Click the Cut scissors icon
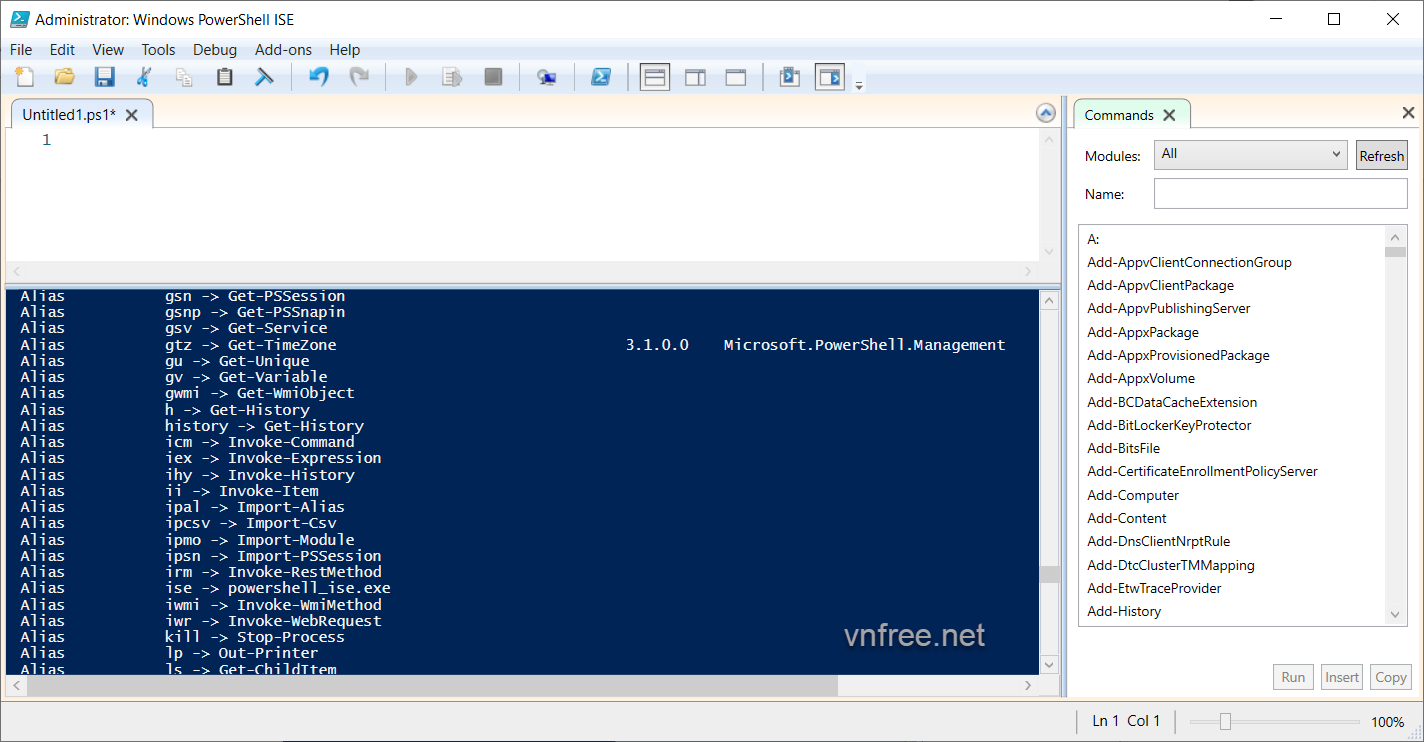This screenshot has width=1424, height=742. [144, 77]
